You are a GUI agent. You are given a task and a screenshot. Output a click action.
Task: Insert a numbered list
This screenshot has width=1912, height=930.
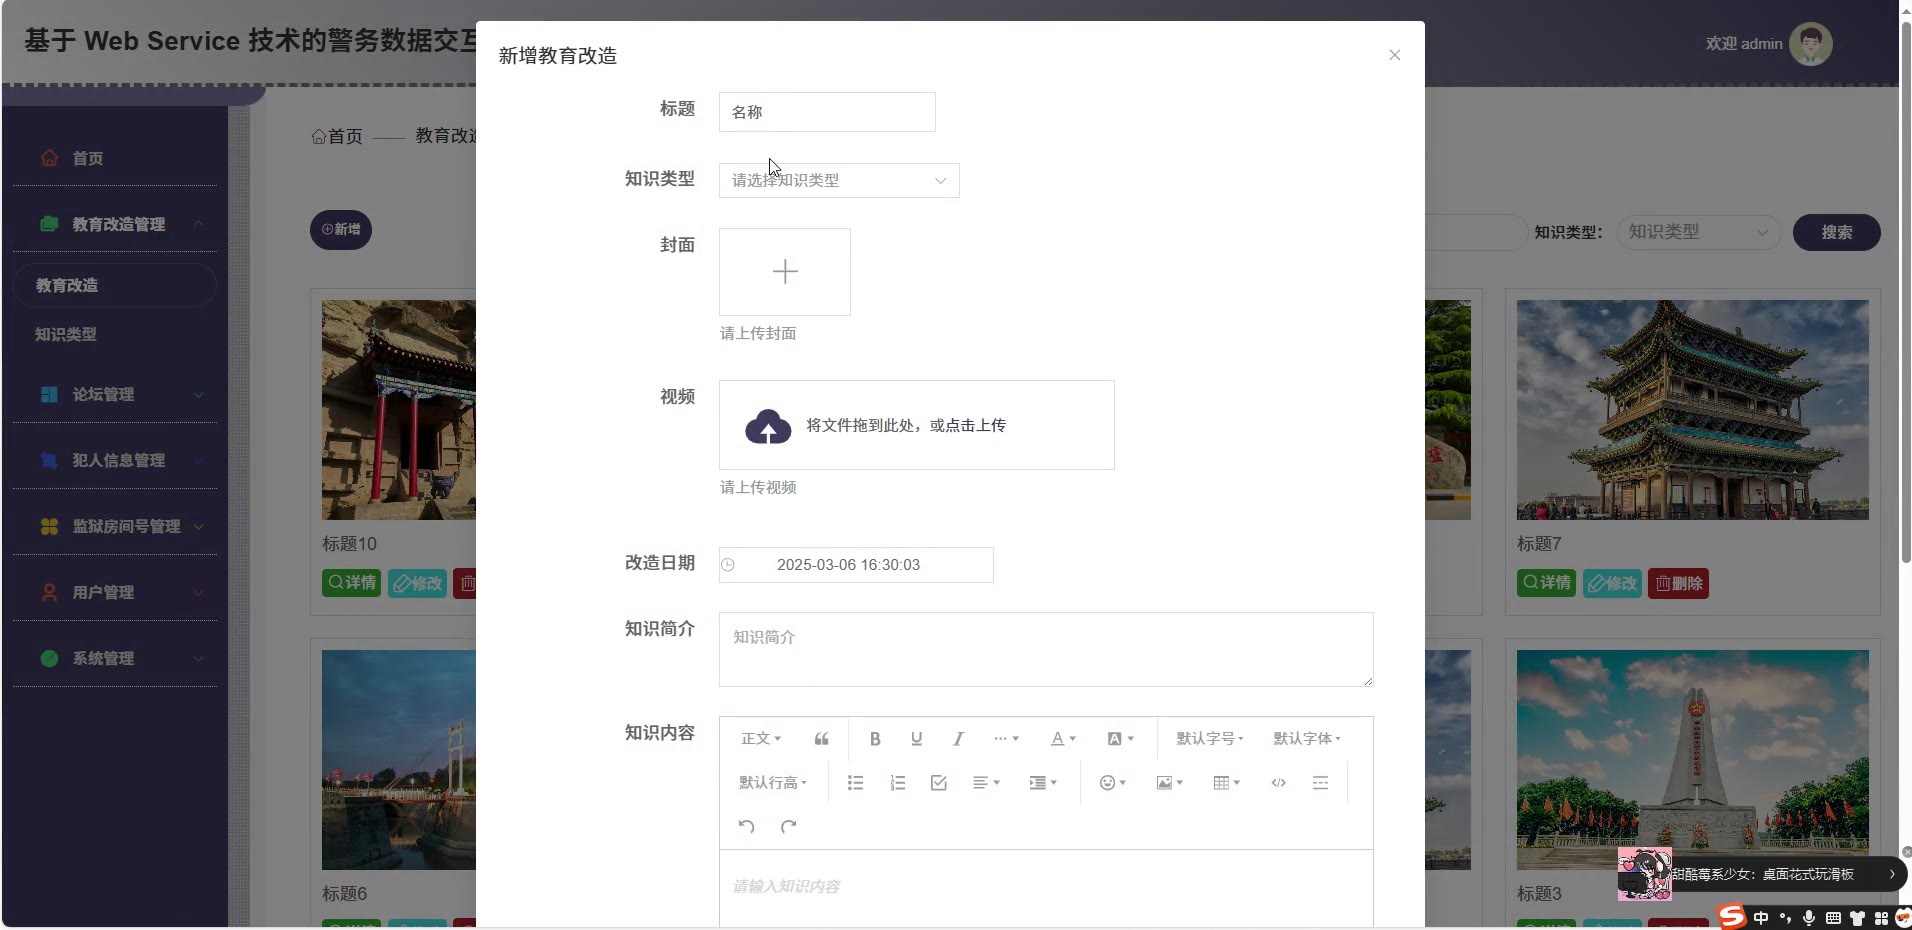pos(897,783)
